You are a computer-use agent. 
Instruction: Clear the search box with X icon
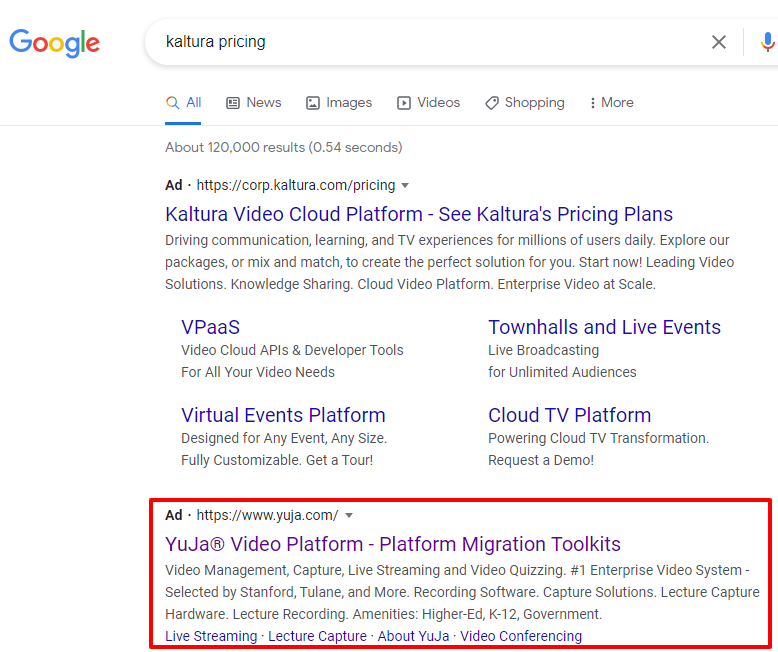tap(718, 42)
